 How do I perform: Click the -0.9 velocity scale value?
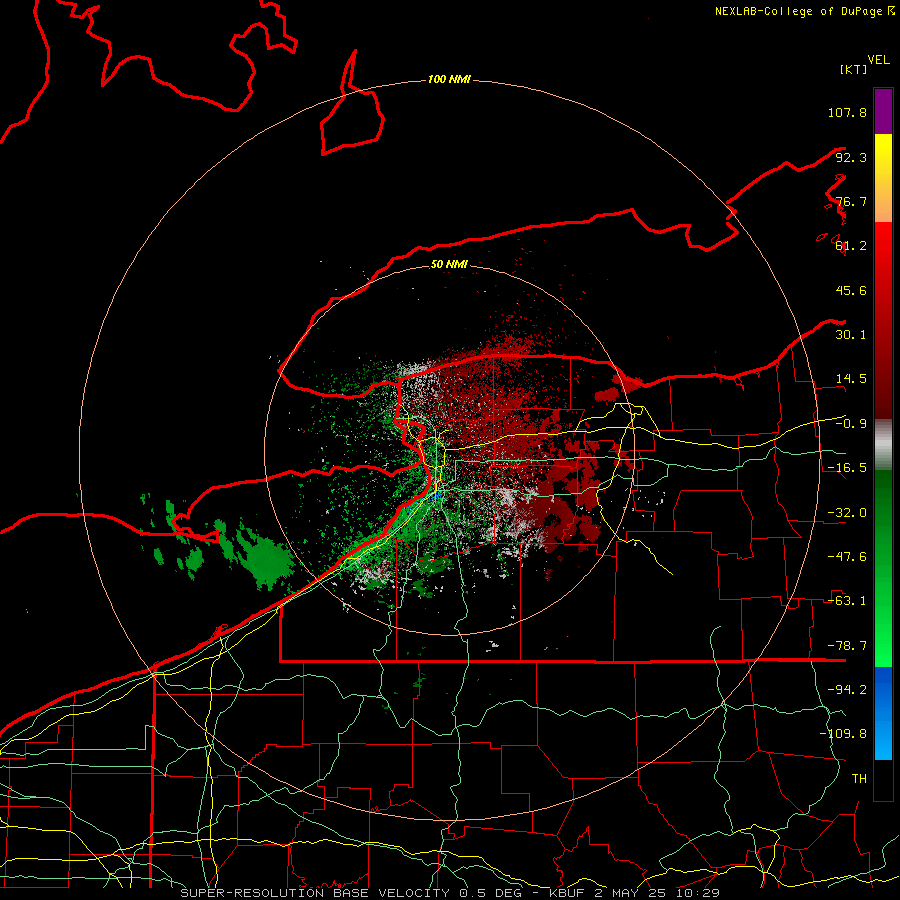851,424
